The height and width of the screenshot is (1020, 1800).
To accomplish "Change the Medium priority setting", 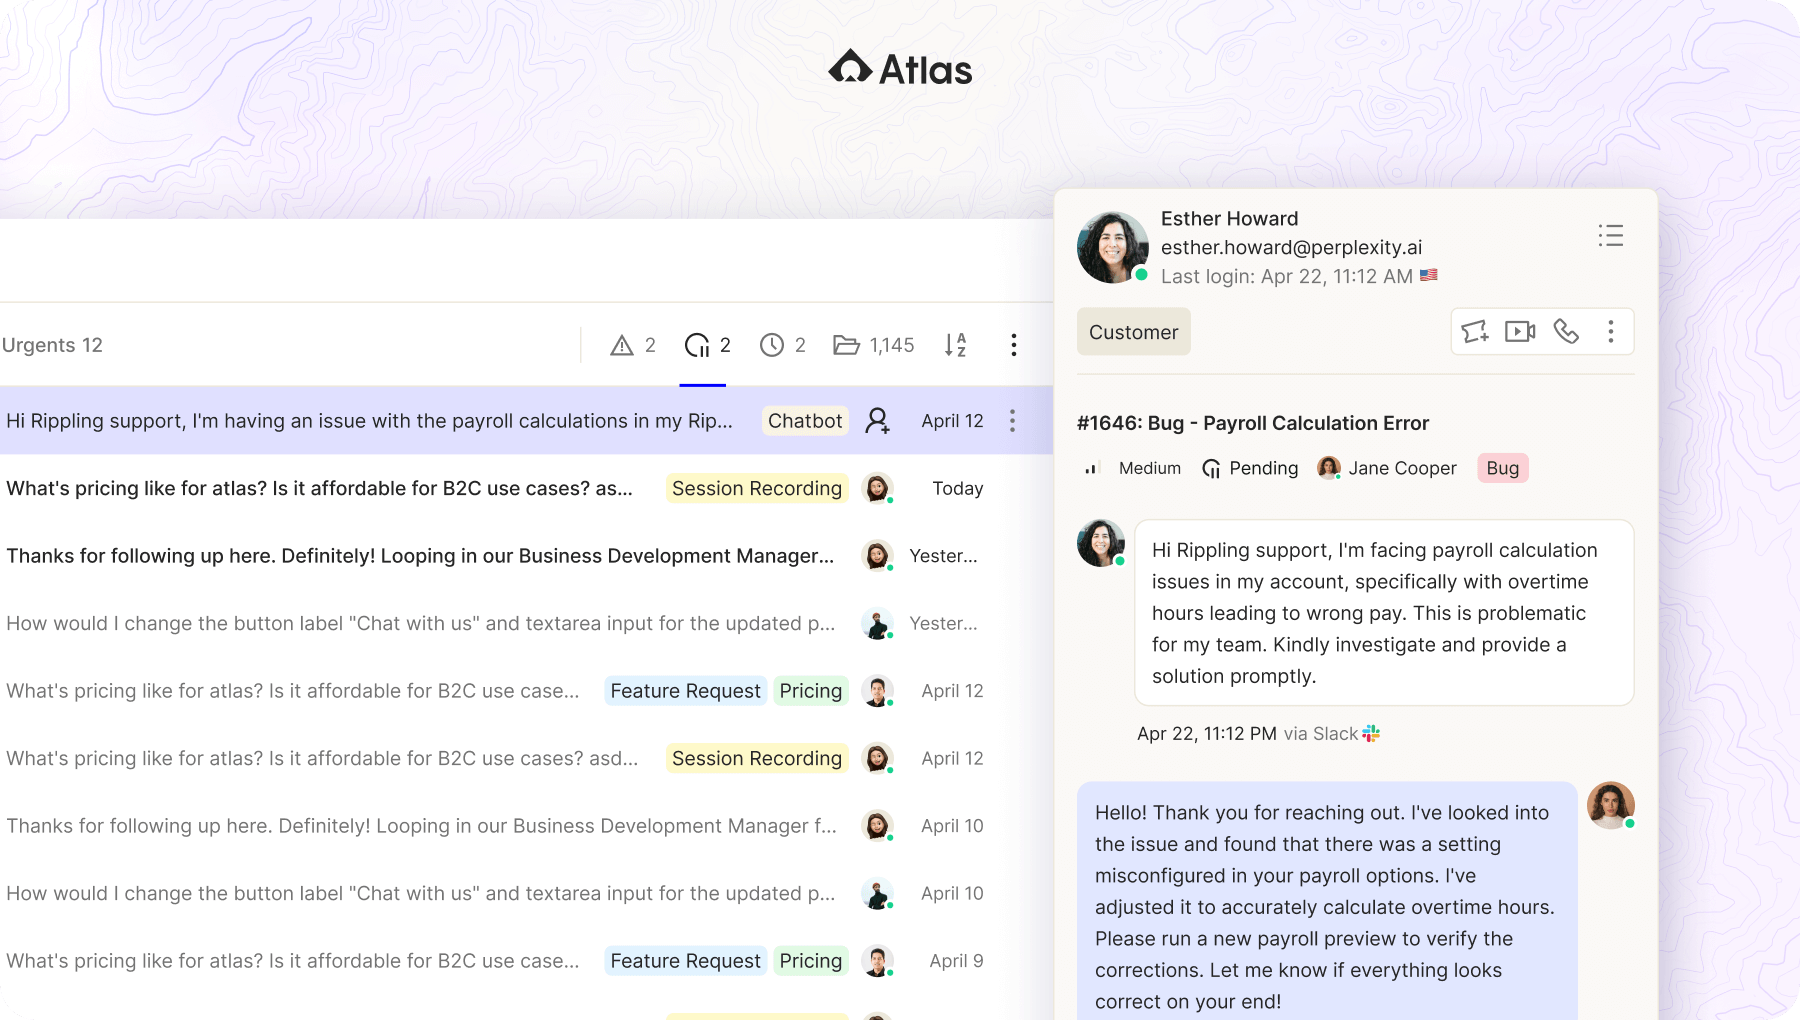I will click(1132, 468).
